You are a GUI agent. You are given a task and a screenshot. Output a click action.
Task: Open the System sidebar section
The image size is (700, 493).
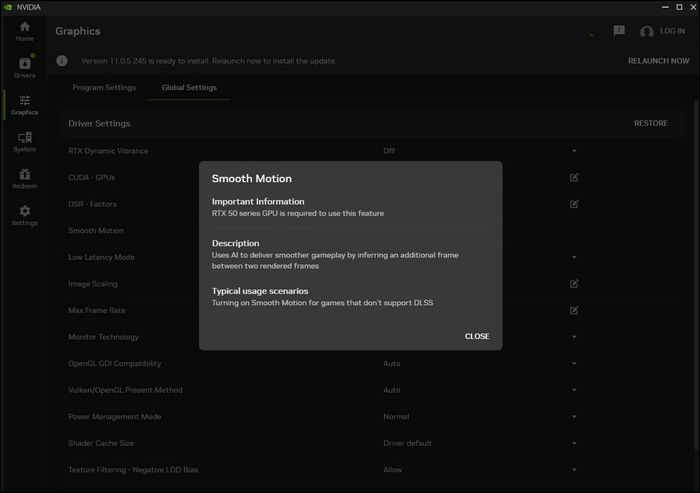tap(25, 142)
